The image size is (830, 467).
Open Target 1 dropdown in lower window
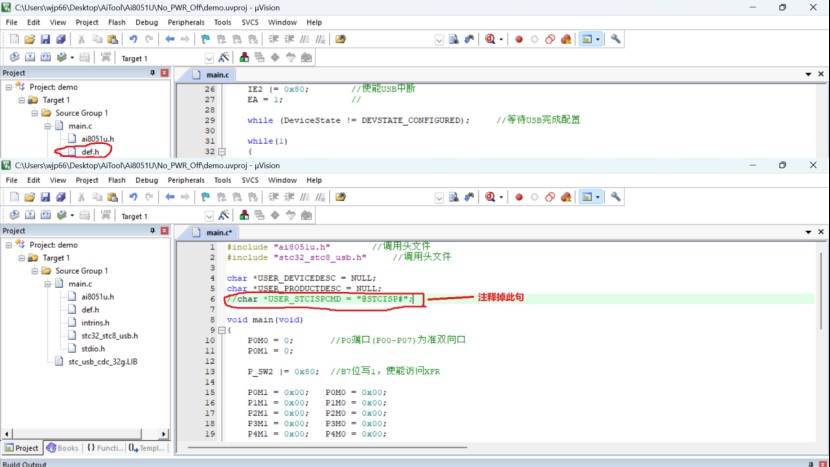click(x=209, y=215)
